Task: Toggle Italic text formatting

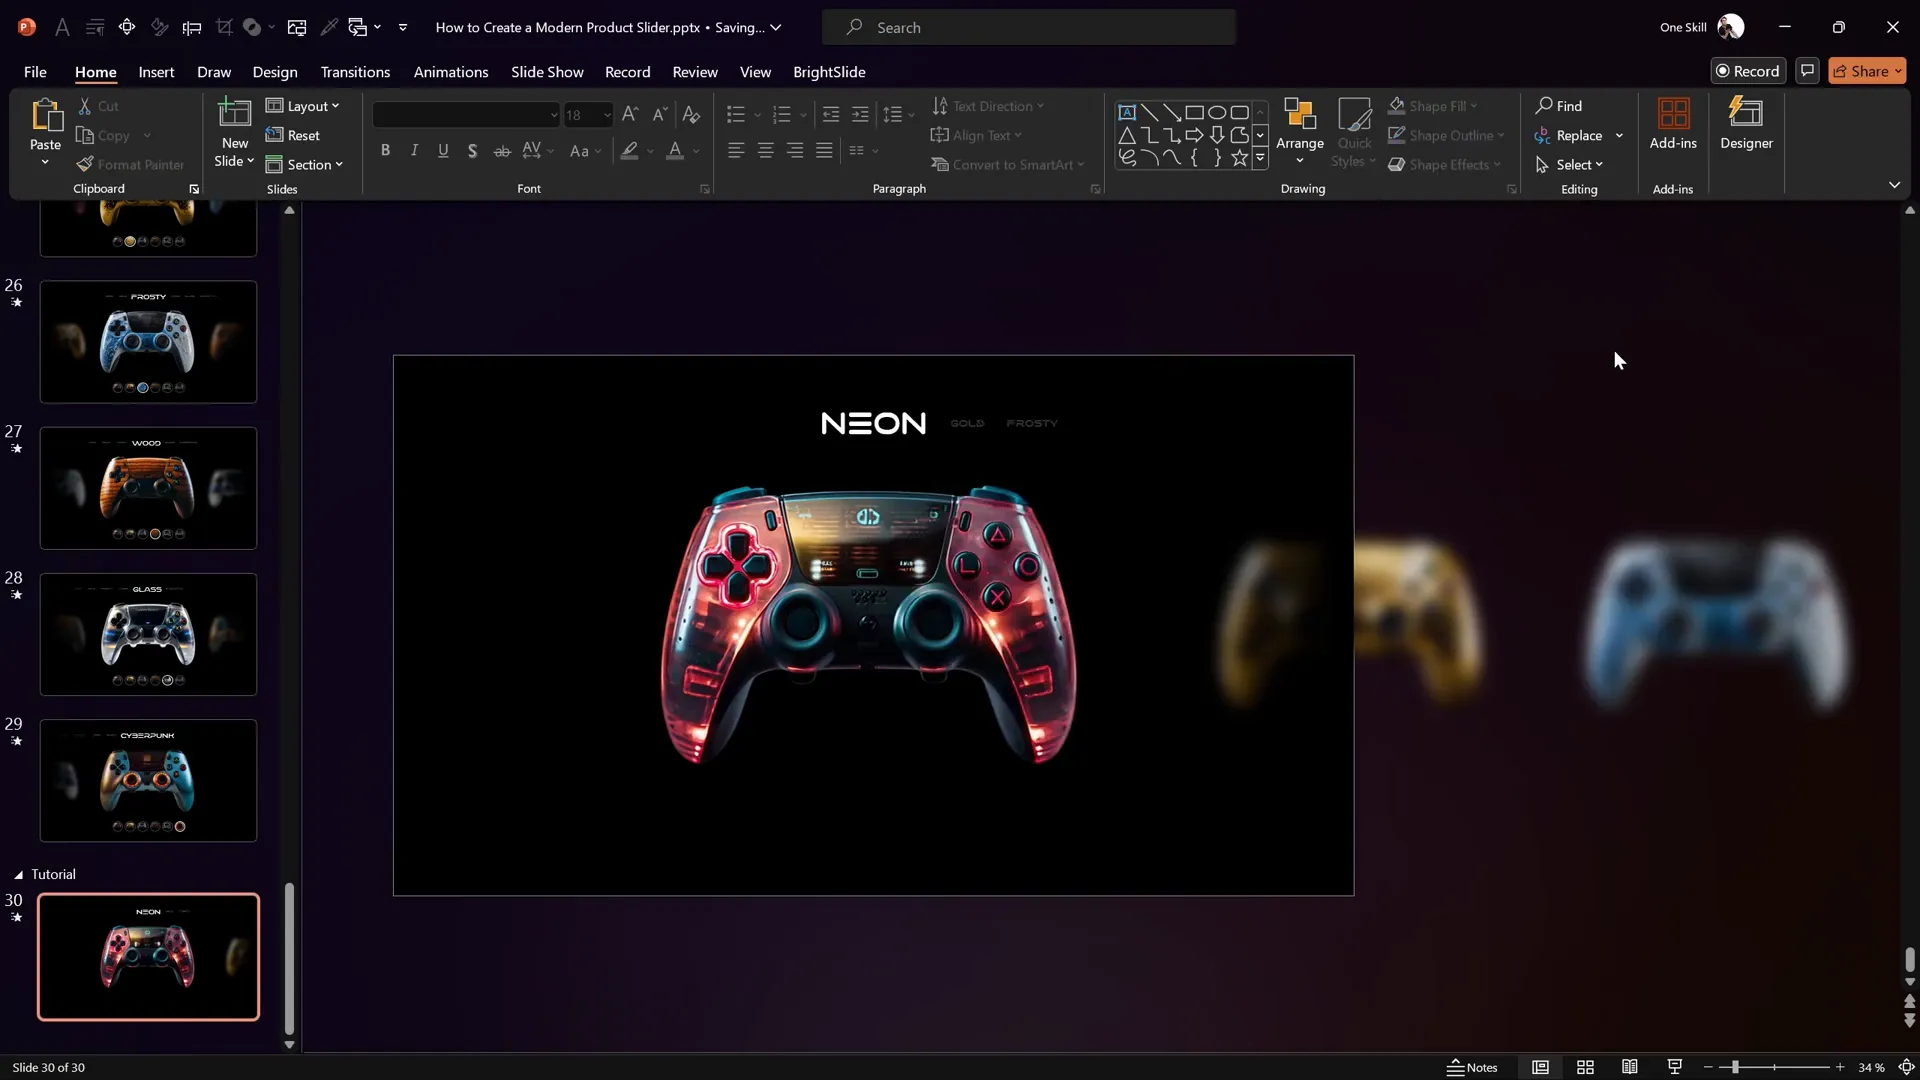Action: [x=414, y=151]
